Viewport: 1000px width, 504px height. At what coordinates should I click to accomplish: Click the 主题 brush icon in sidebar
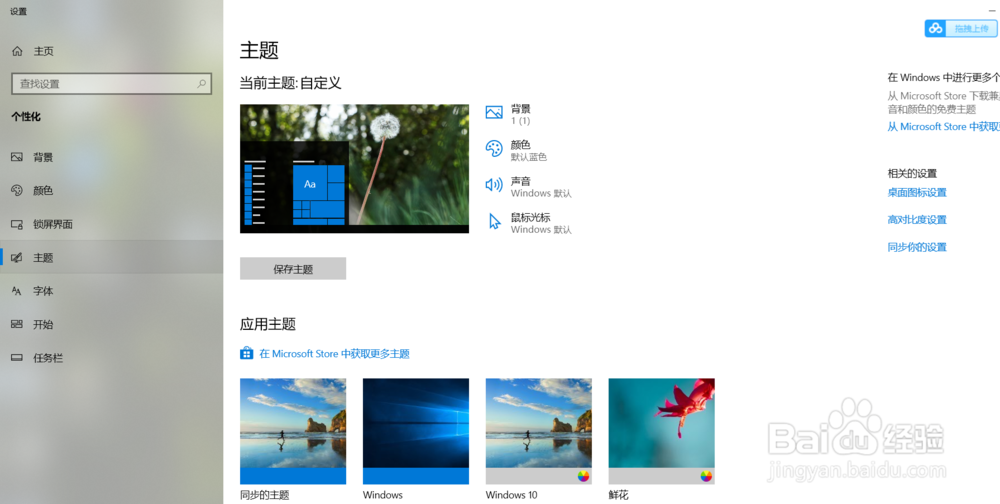(x=17, y=258)
